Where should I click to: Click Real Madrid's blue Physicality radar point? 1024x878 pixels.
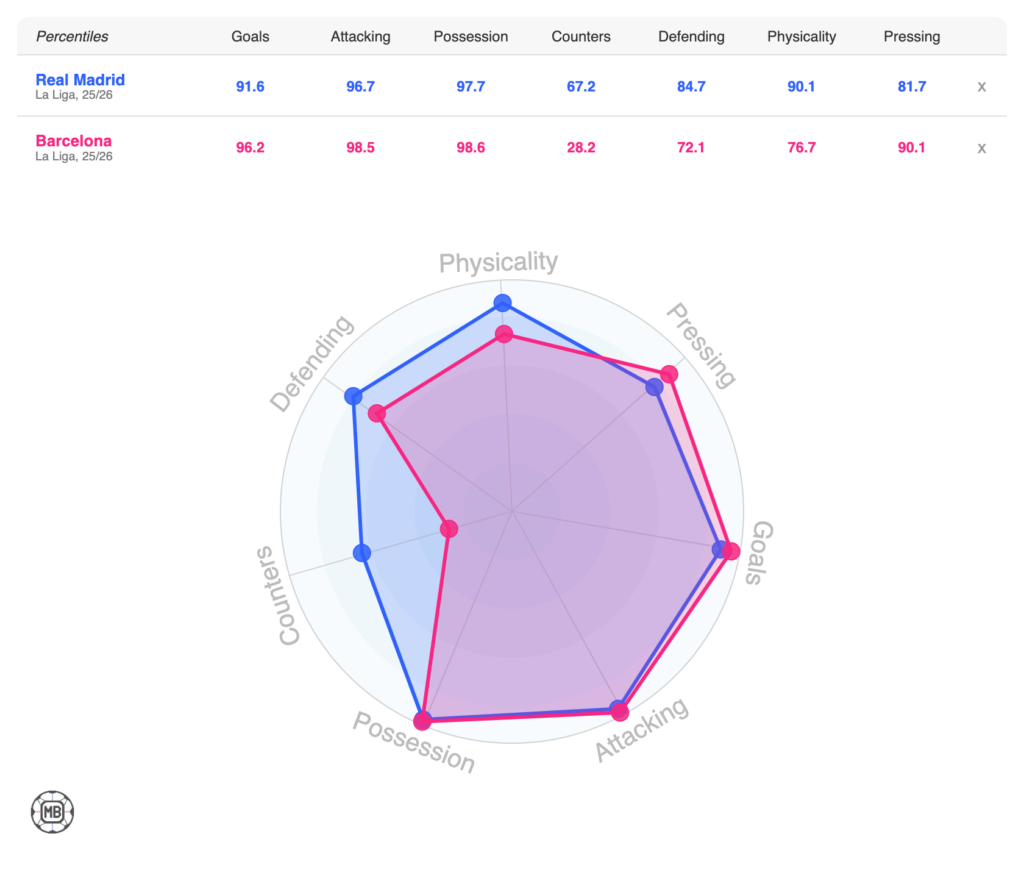pos(503,303)
